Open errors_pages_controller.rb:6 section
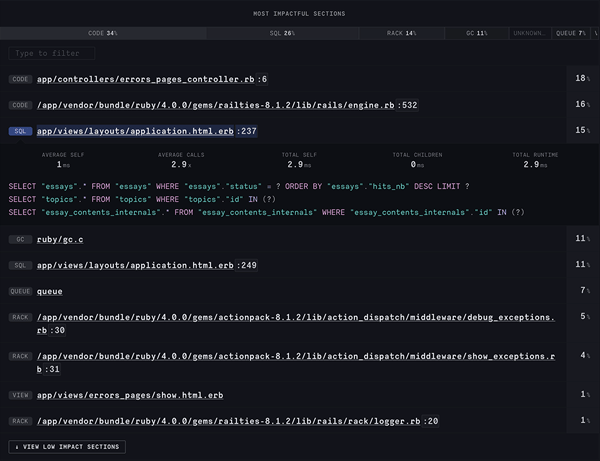 click(152, 79)
